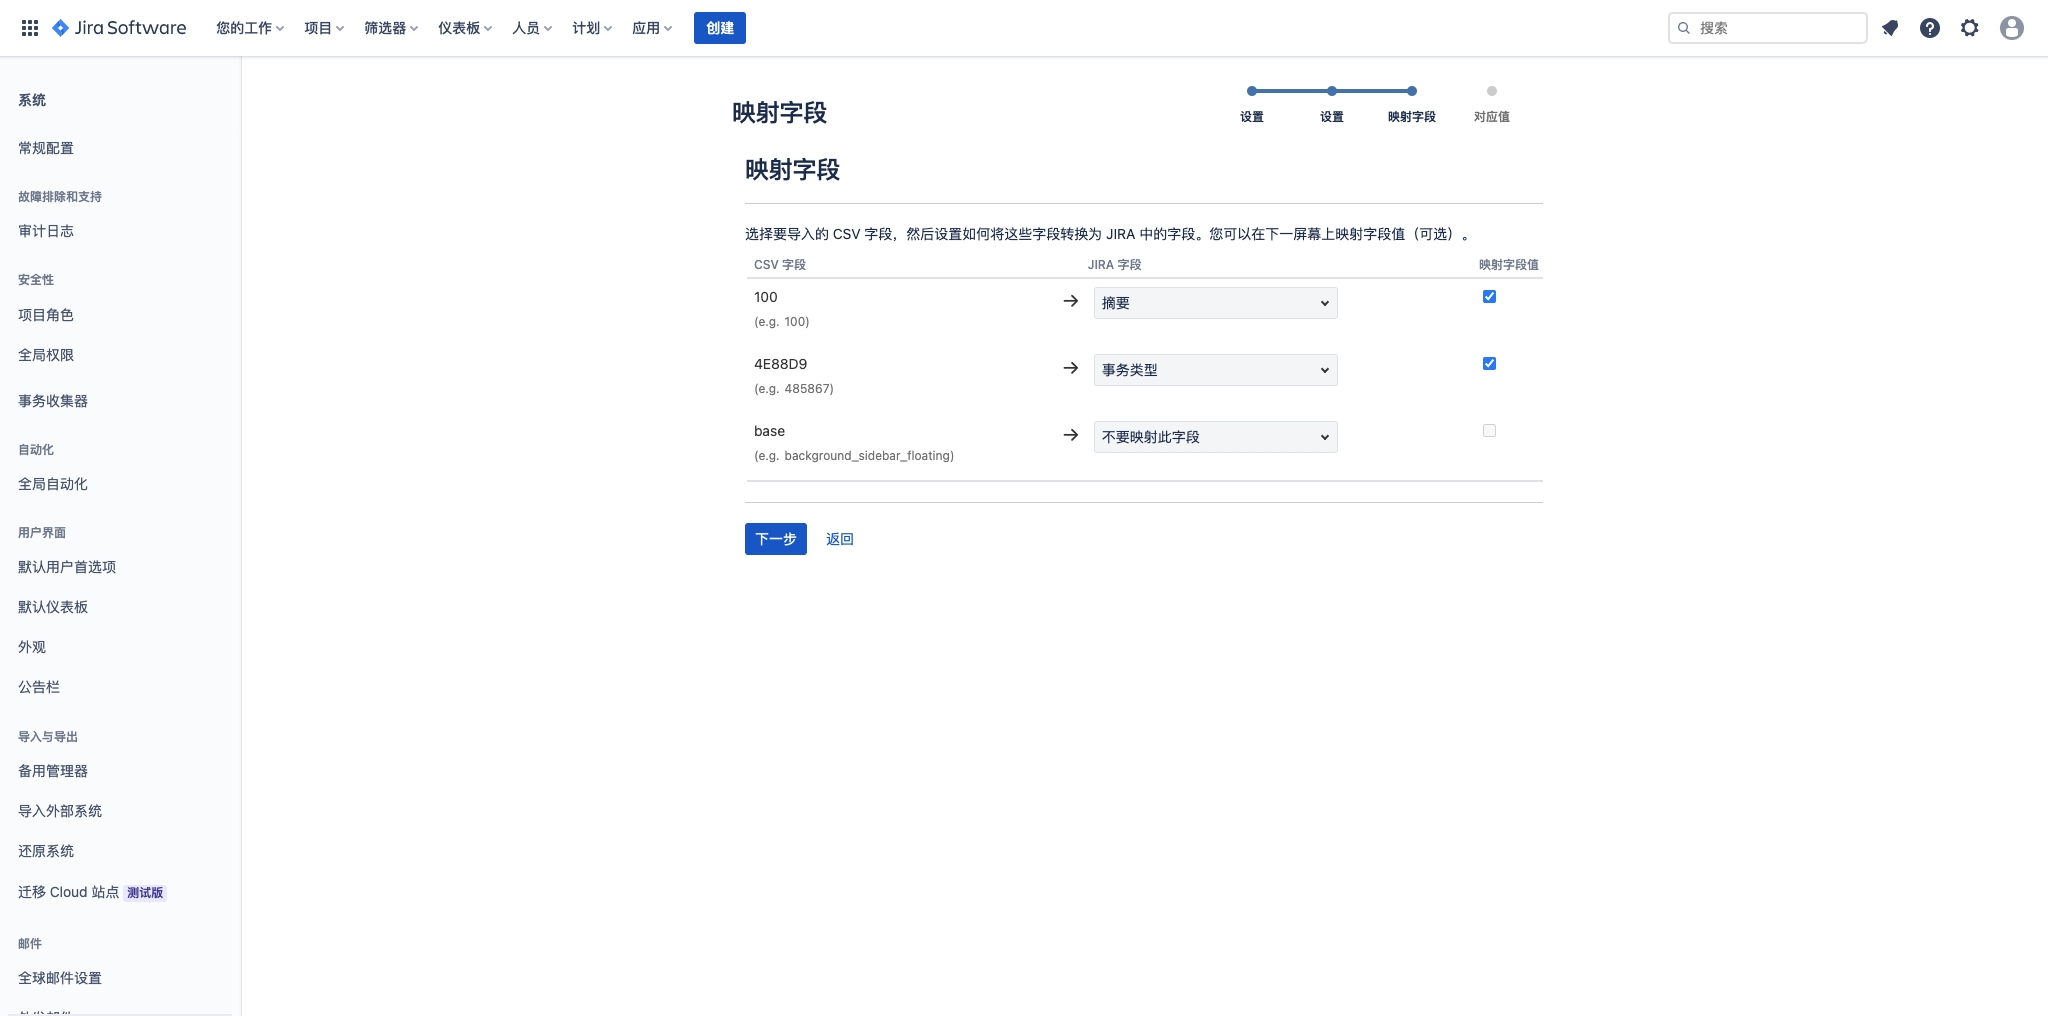The height and width of the screenshot is (1016, 2048).
Task: Click the JIRA 字段 column header
Action: point(1114,265)
